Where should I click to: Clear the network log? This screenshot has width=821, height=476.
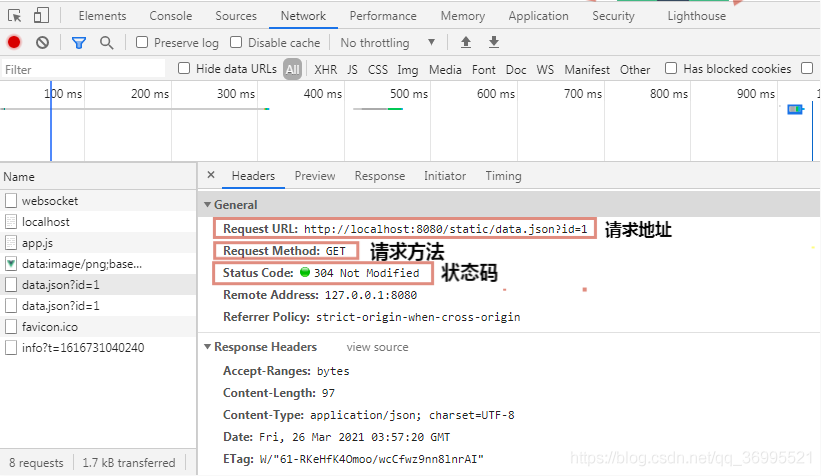click(42, 42)
